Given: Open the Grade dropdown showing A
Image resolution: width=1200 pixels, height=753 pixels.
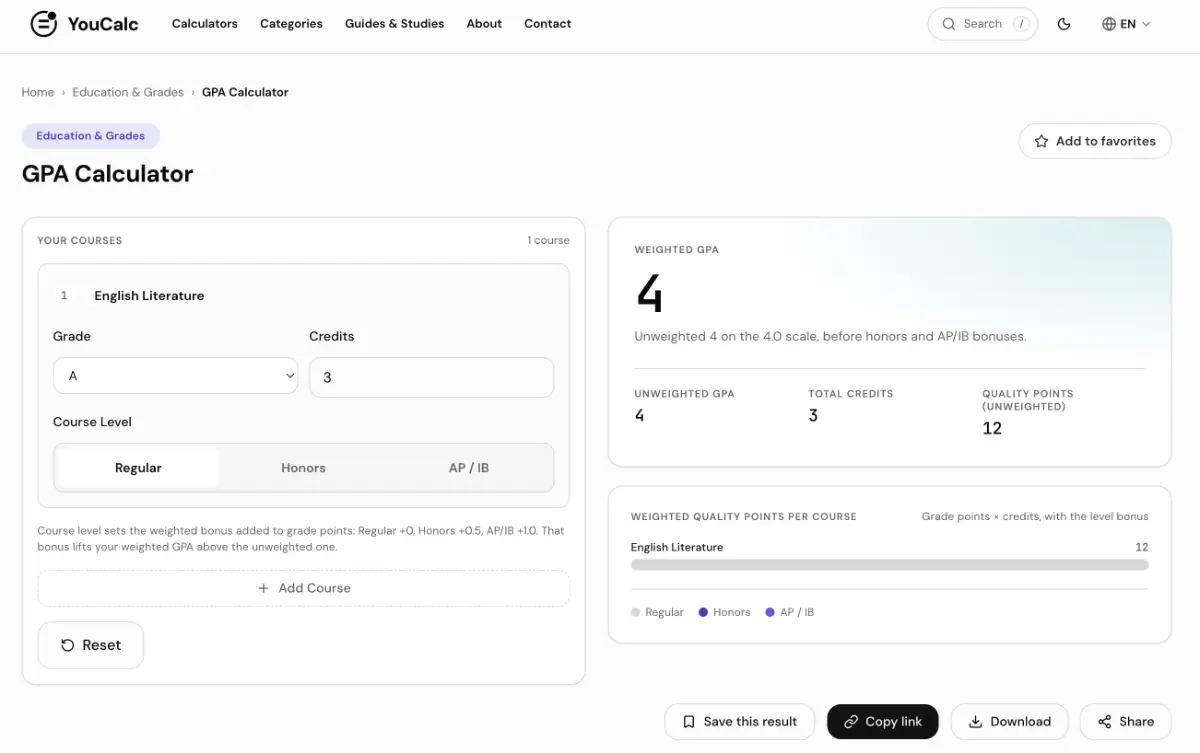Looking at the screenshot, I should coord(175,376).
